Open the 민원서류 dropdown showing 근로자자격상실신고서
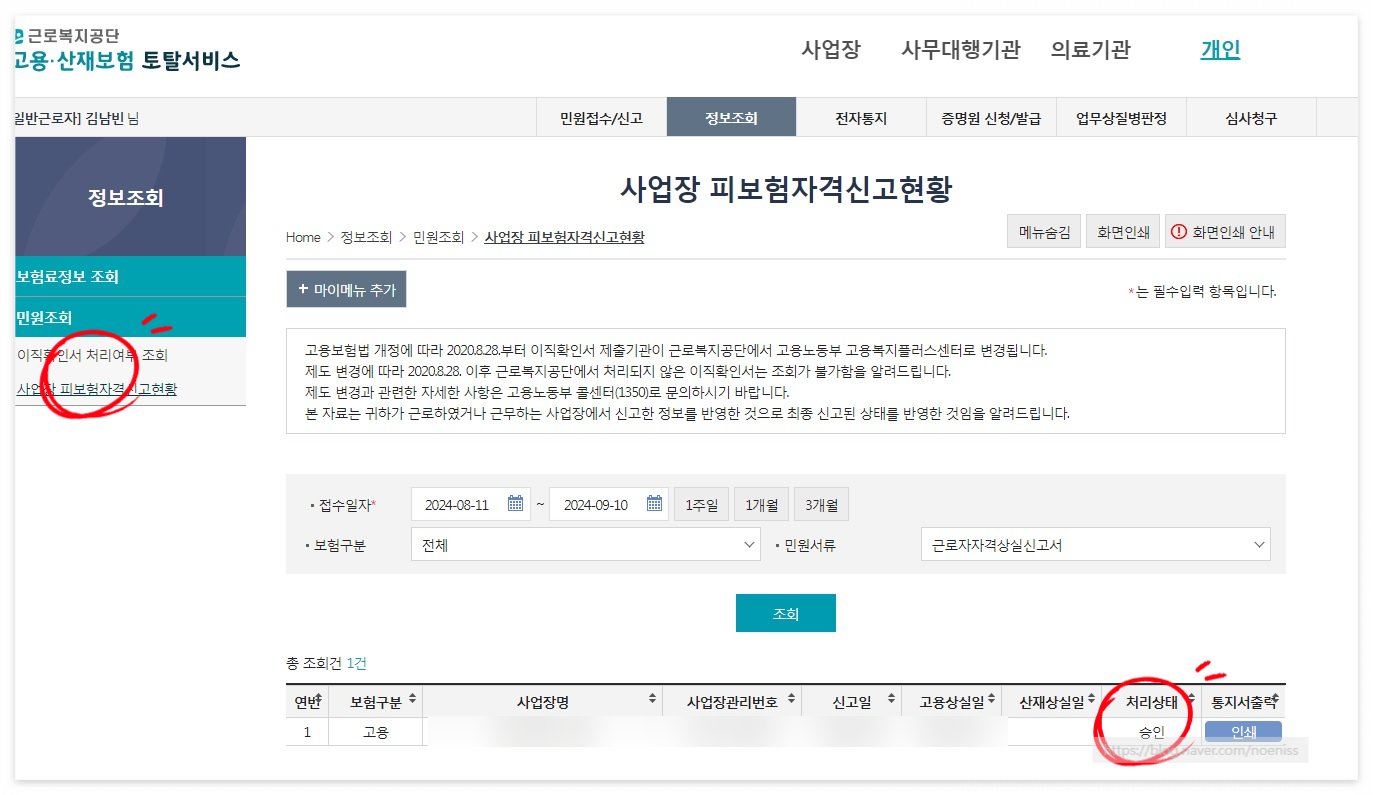Viewport: 1373px width, 795px height. [1096, 544]
